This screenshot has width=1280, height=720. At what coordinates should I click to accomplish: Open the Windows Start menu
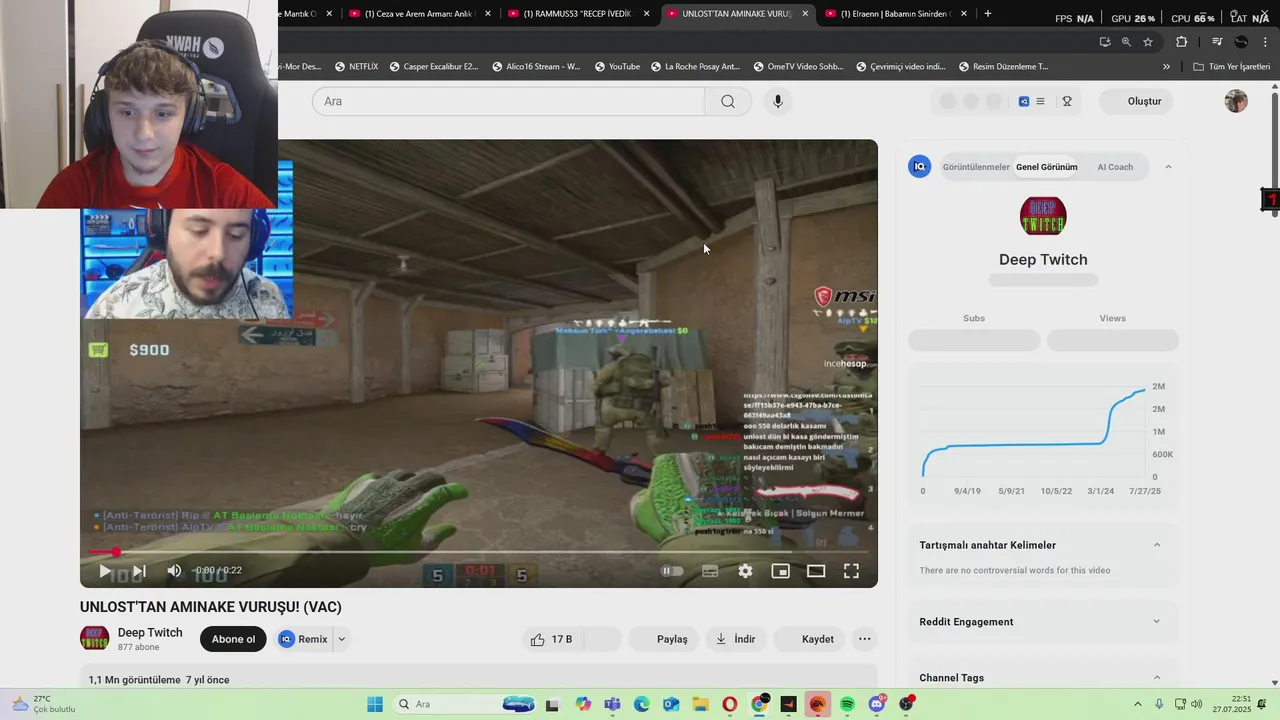pos(375,704)
